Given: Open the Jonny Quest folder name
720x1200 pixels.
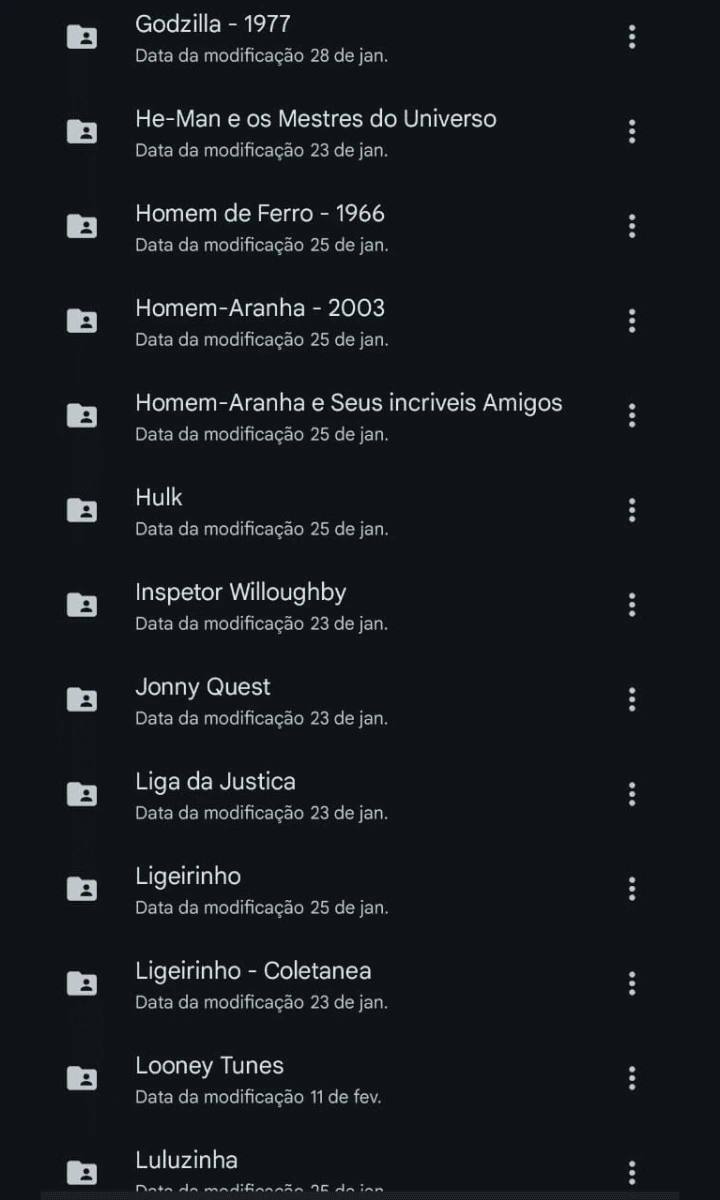Looking at the screenshot, I should click(203, 687).
